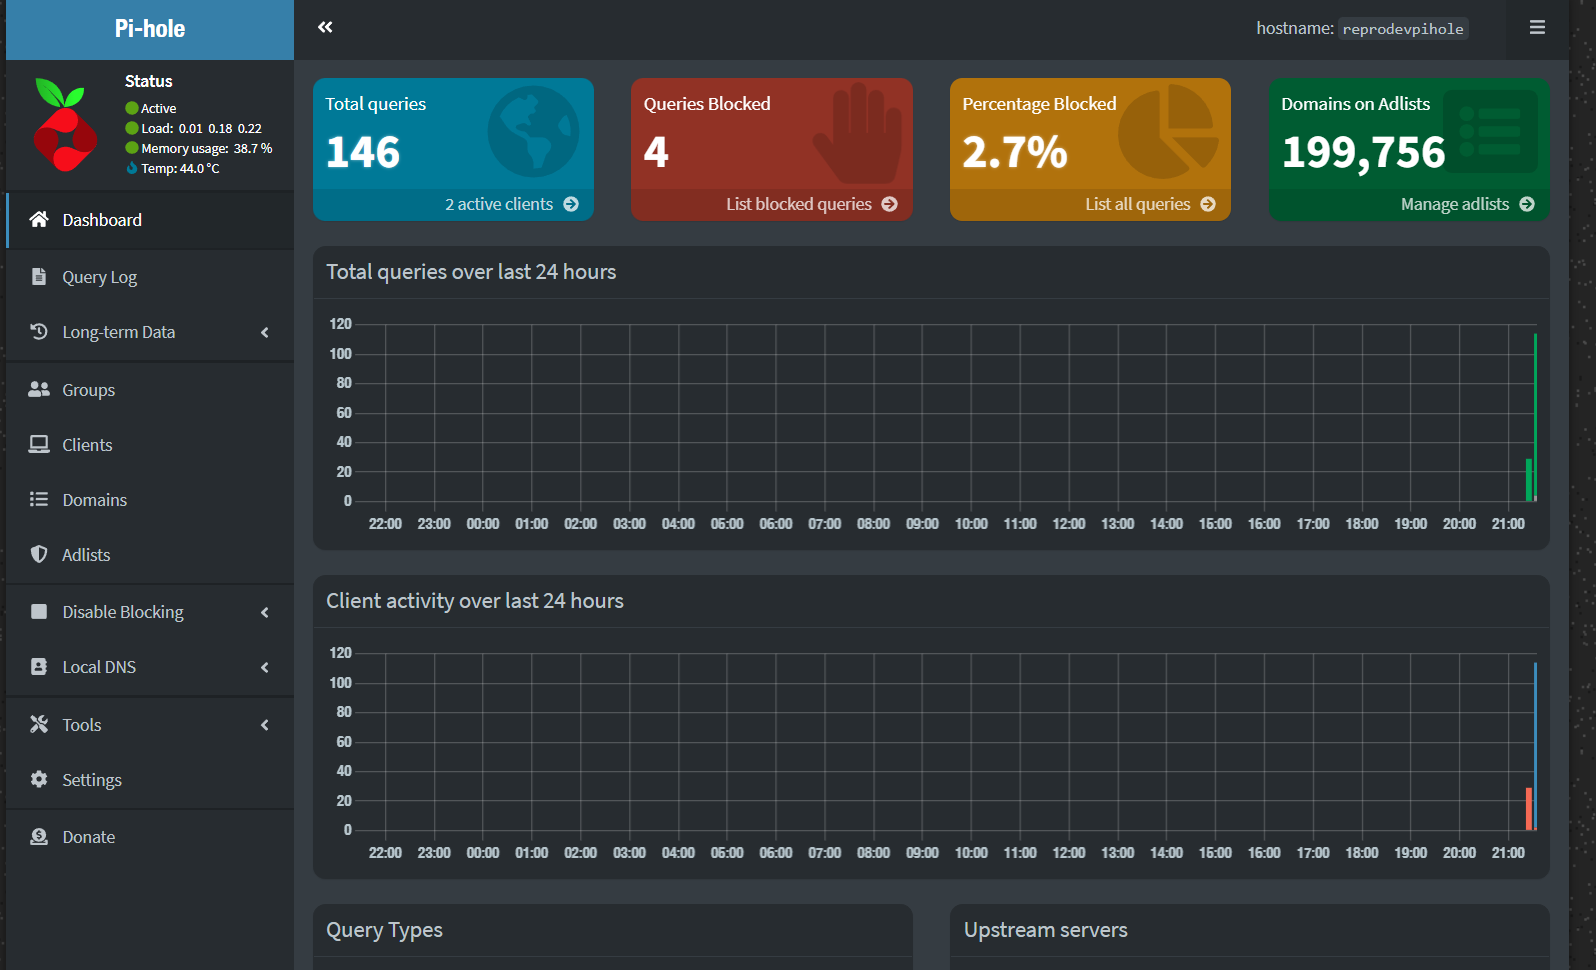Click the Groups people icon
Image resolution: width=1596 pixels, height=970 pixels.
point(39,389)
